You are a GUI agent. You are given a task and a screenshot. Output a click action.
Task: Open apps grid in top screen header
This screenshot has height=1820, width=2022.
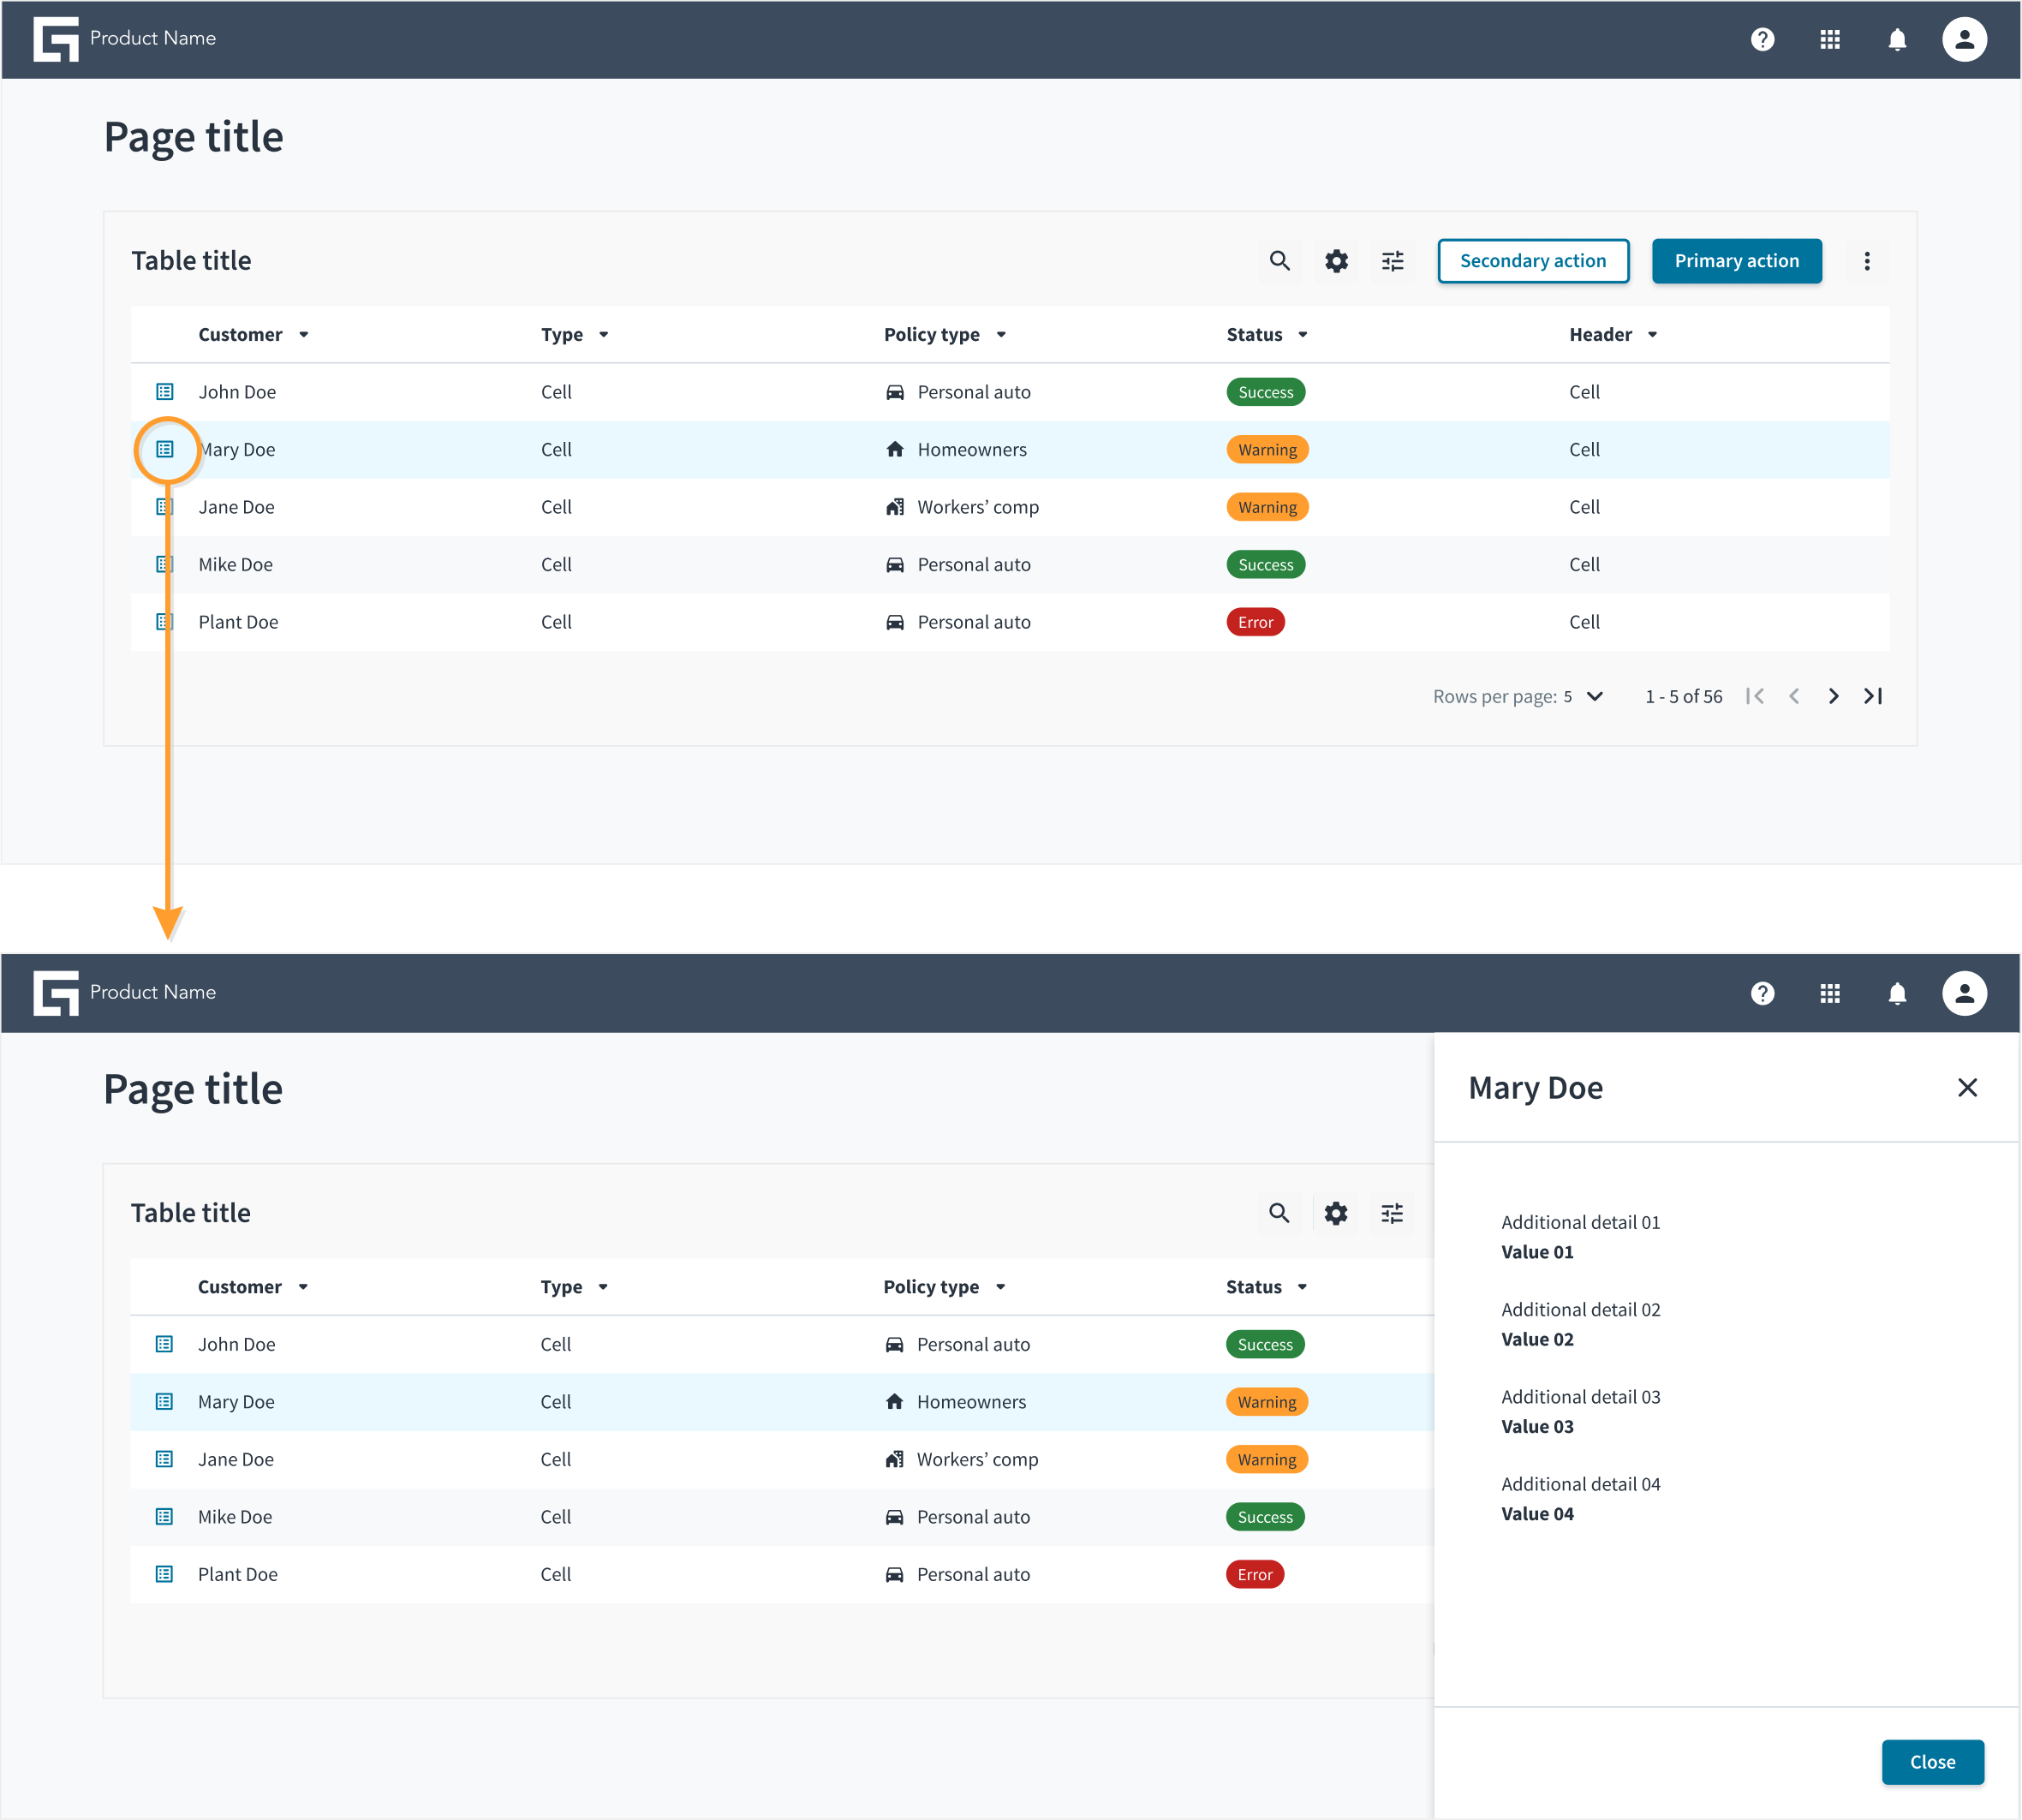click(x=1829, y=39)
